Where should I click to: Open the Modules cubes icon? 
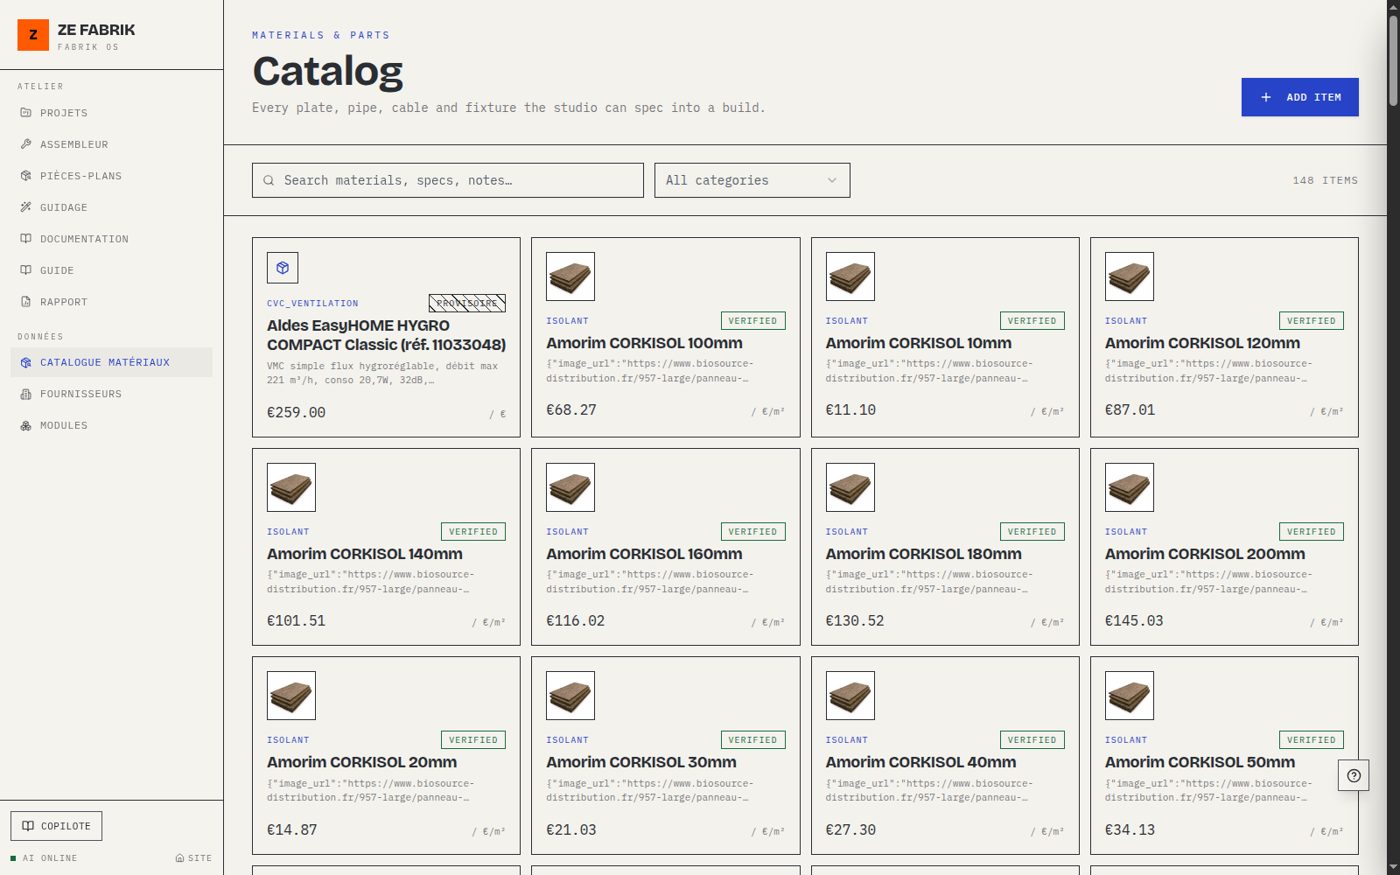click(26, 426)
